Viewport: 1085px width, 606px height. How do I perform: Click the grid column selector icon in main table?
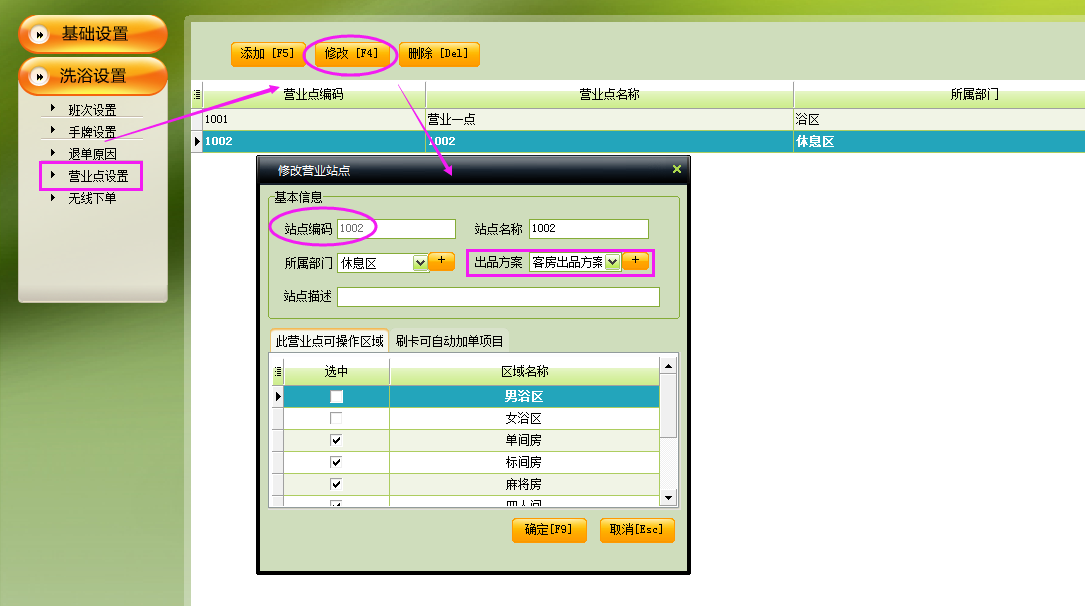tap(196, 94)
